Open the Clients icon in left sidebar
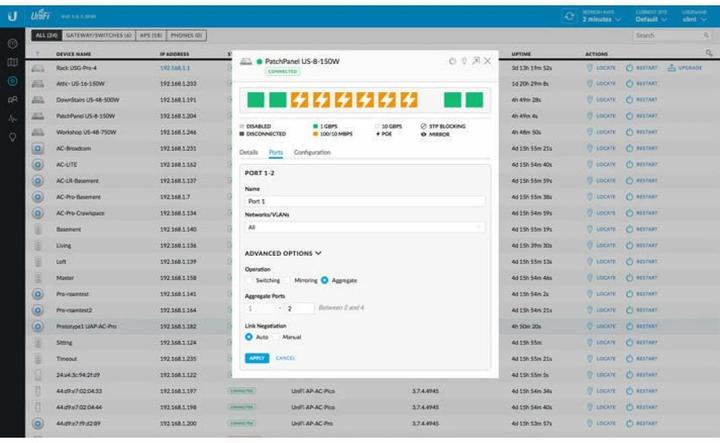Image resolution: width=720 pixels, height=443 pixels. point(12,100)
